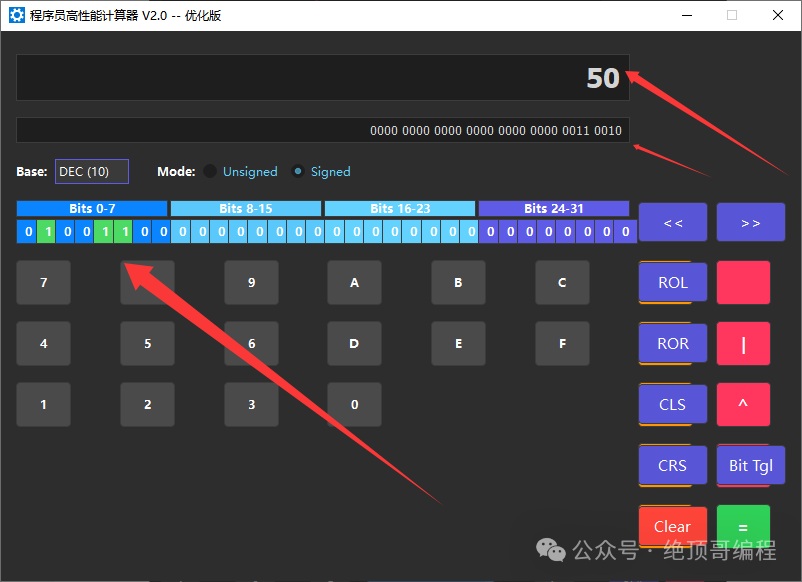Toggle the first bit cell under Bits 24-31

[x=491, y=232]
